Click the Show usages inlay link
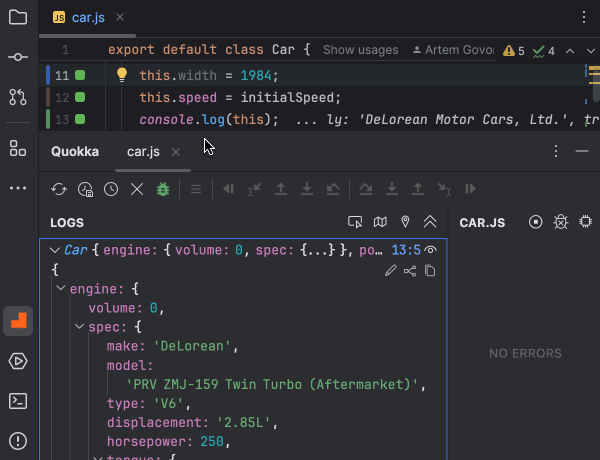The image size is (600, 460). 360,50
